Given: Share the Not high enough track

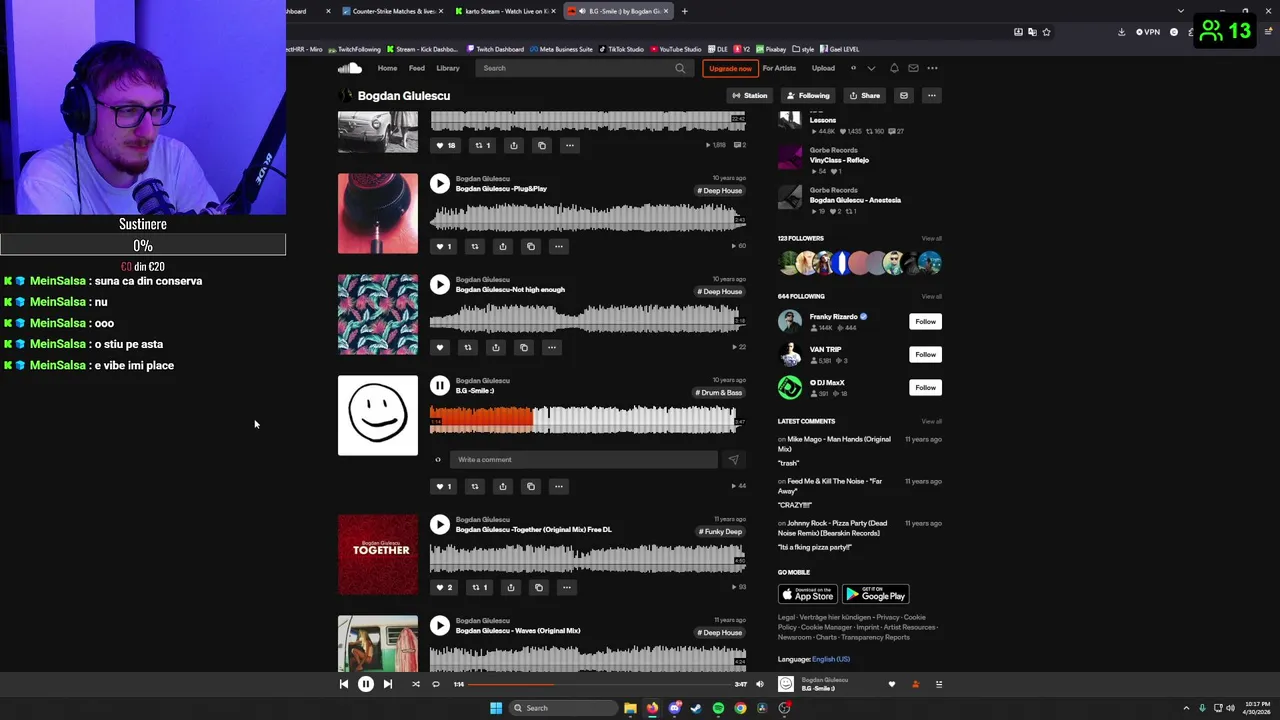Looking at the screenshot, I should pos(495,347).
